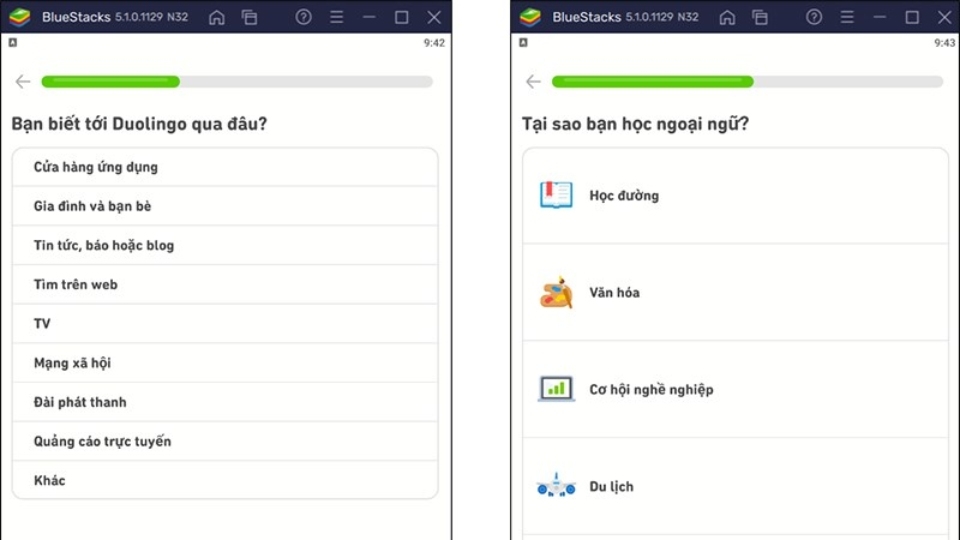Image resolution: width=960 pixels, height=540 pixels.
Task: Select 'Văn hóa' reason
Action: tap(735, 293)
